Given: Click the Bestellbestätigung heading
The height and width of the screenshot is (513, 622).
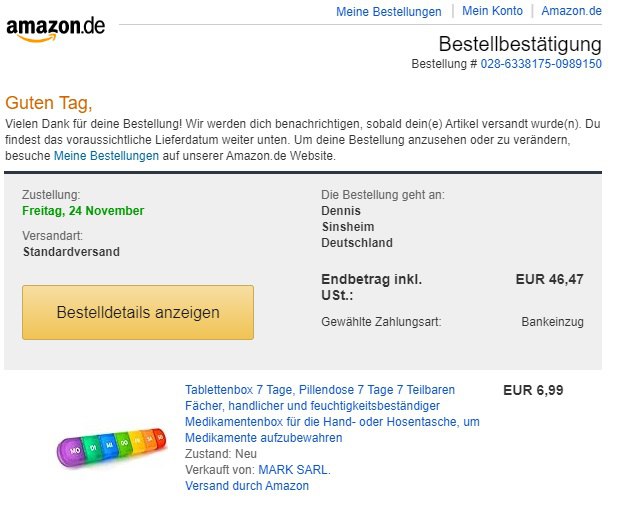Looking at the screenshot, I should pyautogui.click(x=520, y=44).
